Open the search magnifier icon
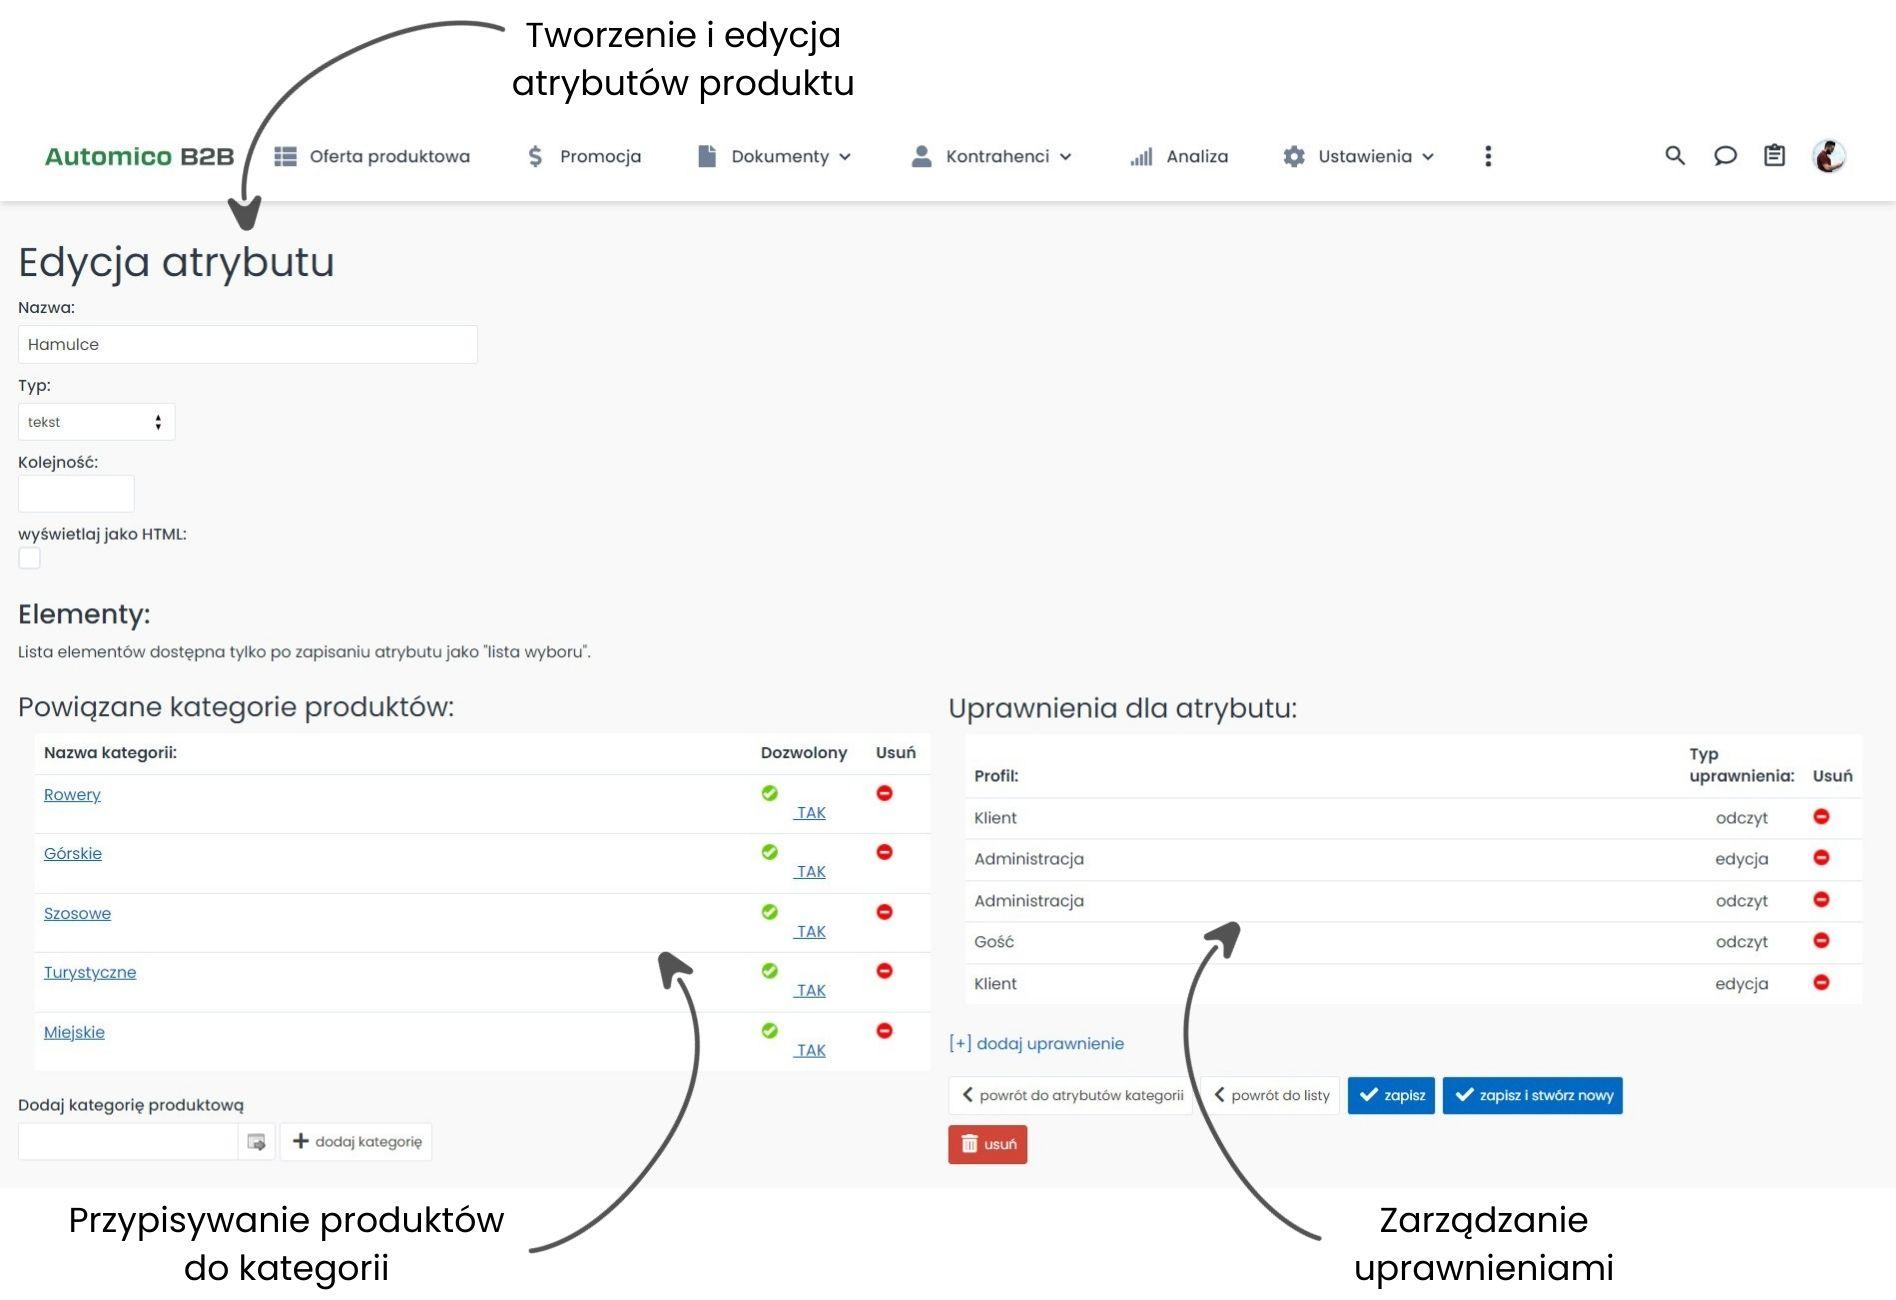This screenshot has height=1300, width=1896. point(1675,156)
